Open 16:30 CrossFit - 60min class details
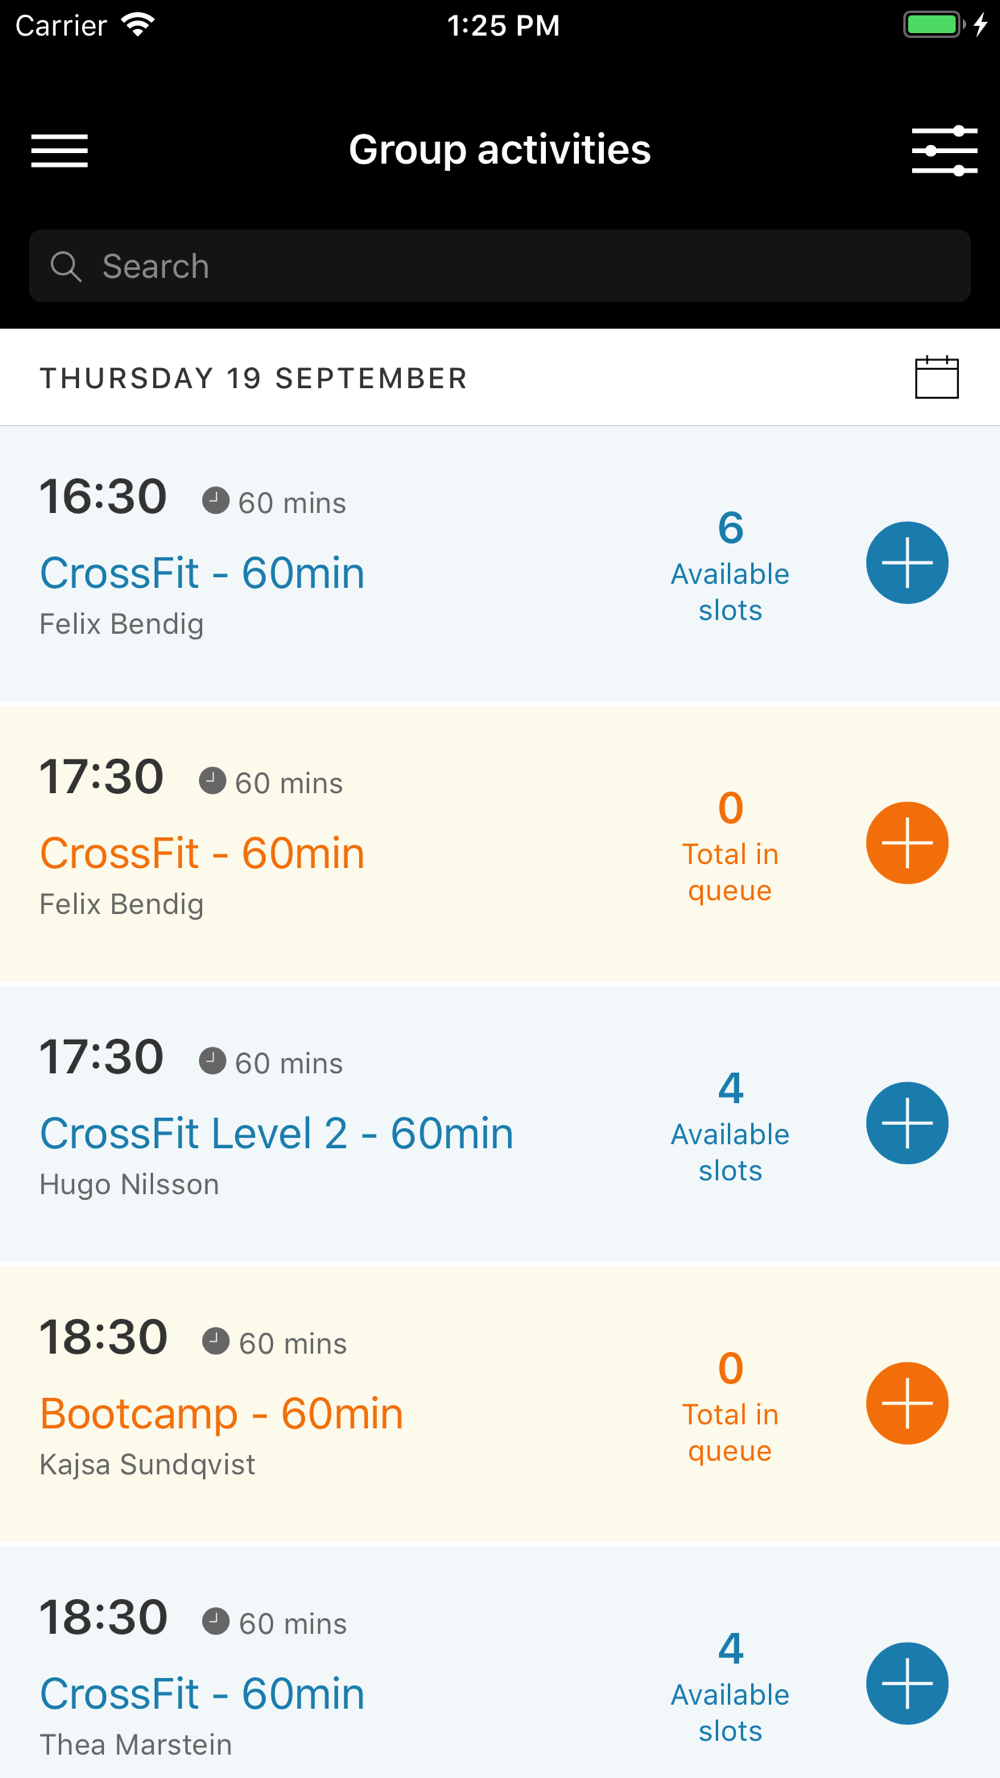The image size is (1000, 1778). [202, 573]
